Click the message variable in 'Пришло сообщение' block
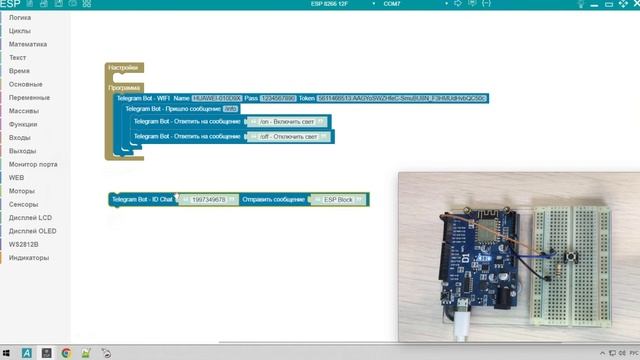Viewport: 640px width, 360px height. [230, 109]
